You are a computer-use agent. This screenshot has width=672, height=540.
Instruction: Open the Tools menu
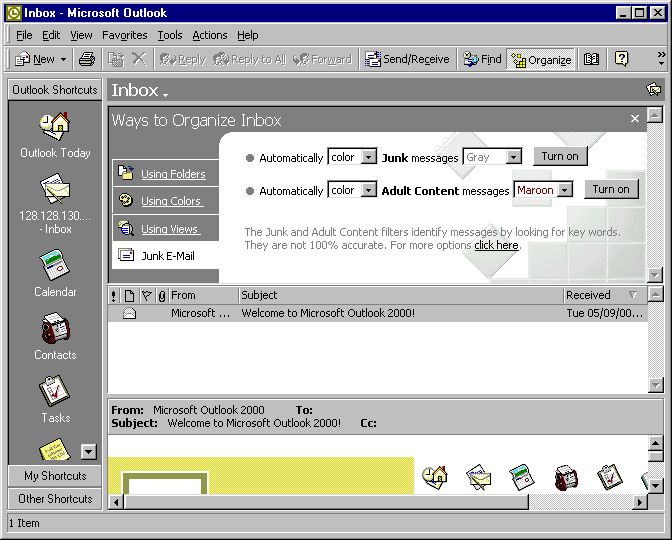coord(170,35)
